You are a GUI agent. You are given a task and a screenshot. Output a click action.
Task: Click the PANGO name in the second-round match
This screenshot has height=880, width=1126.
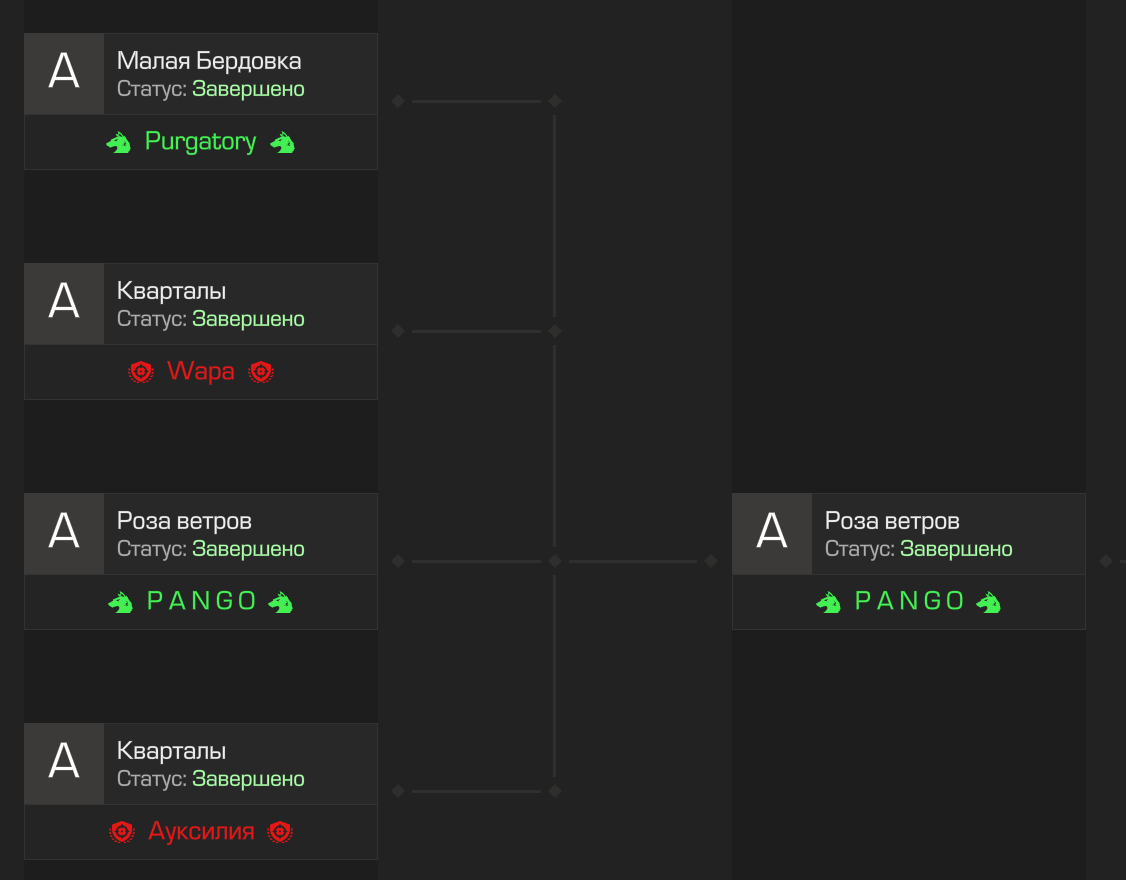pyautogui.click(x=909, y=601)
